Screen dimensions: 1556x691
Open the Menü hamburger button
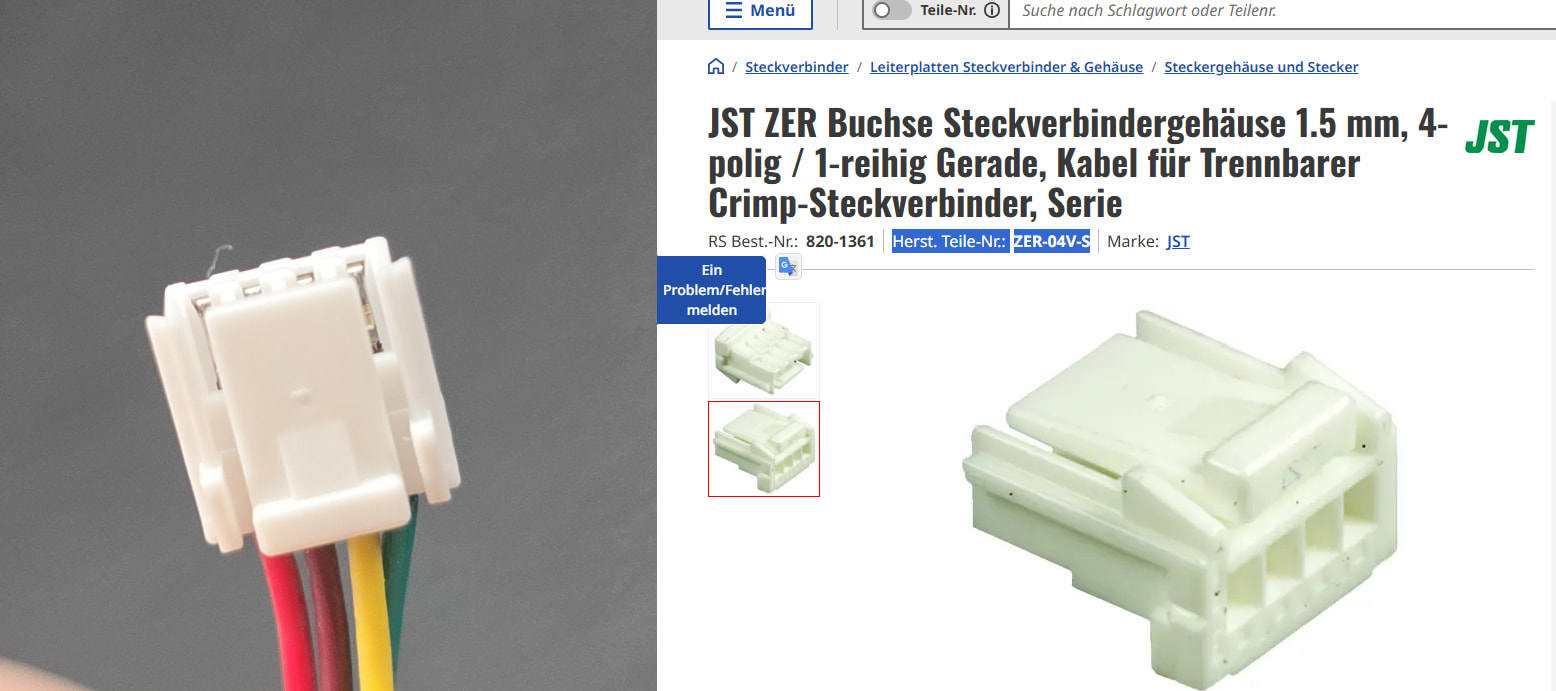760,11
